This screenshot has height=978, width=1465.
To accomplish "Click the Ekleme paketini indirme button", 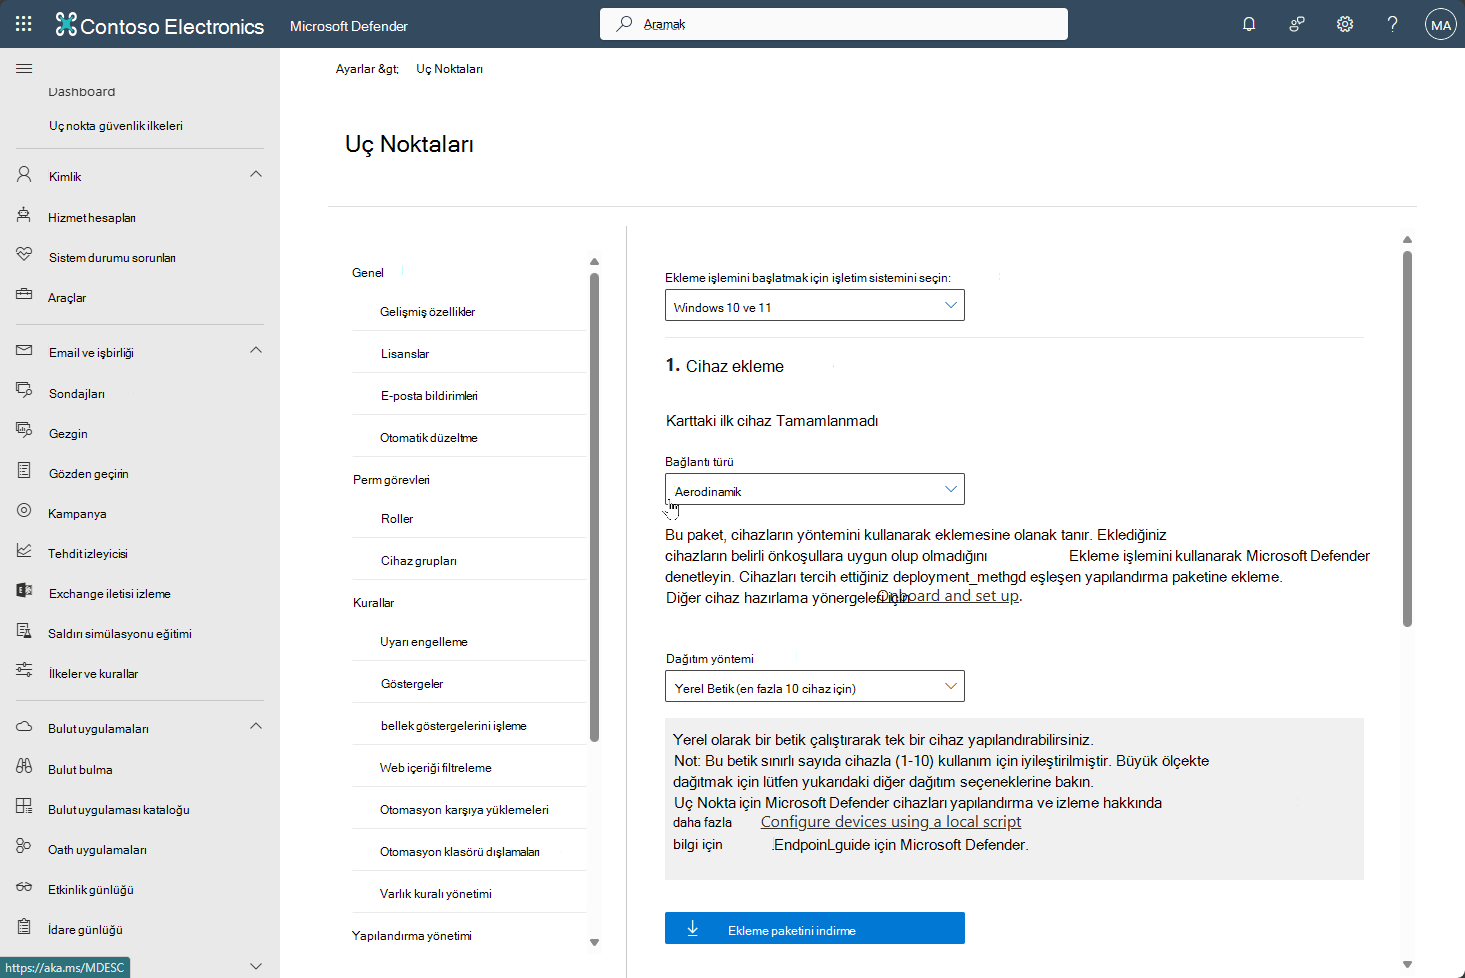I will click(x=814, y=928).
